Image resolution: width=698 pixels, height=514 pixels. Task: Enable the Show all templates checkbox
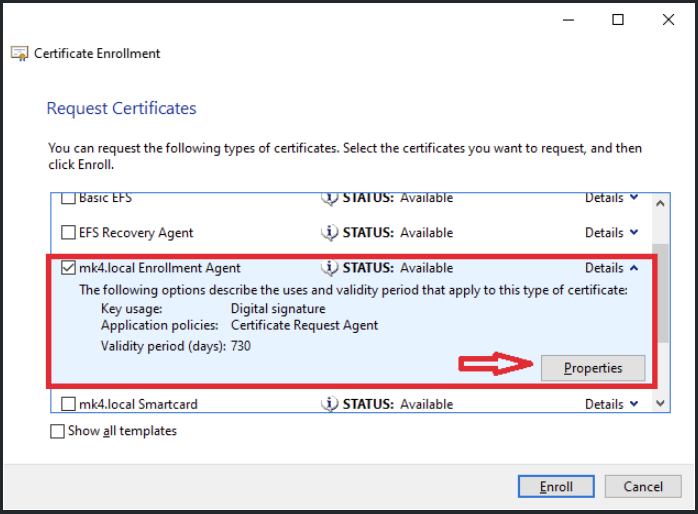pyautogui.click(x=57, y=431)
